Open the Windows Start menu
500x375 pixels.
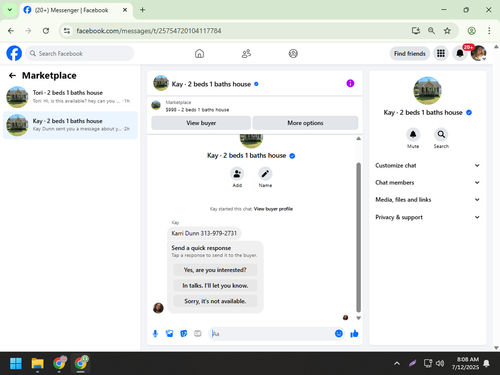pos(16,363)
